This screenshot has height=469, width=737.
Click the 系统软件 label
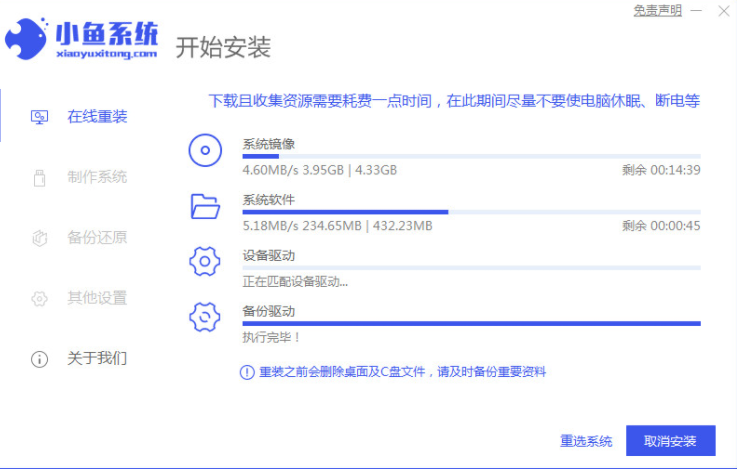click(268, 200)
